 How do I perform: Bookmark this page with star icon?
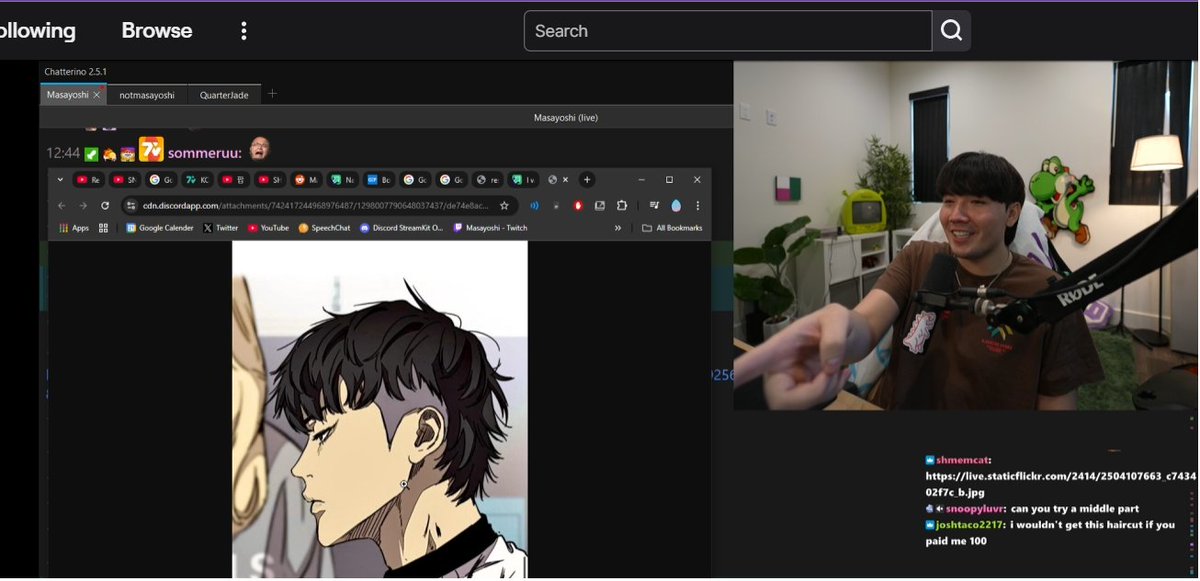[x=504, y=205]
